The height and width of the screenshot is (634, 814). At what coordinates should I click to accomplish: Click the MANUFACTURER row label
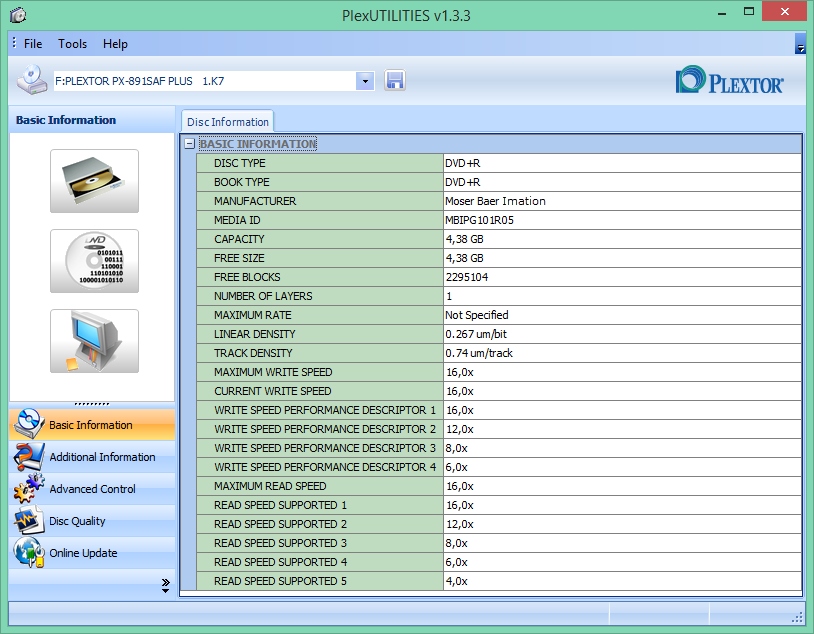[255, 201]
